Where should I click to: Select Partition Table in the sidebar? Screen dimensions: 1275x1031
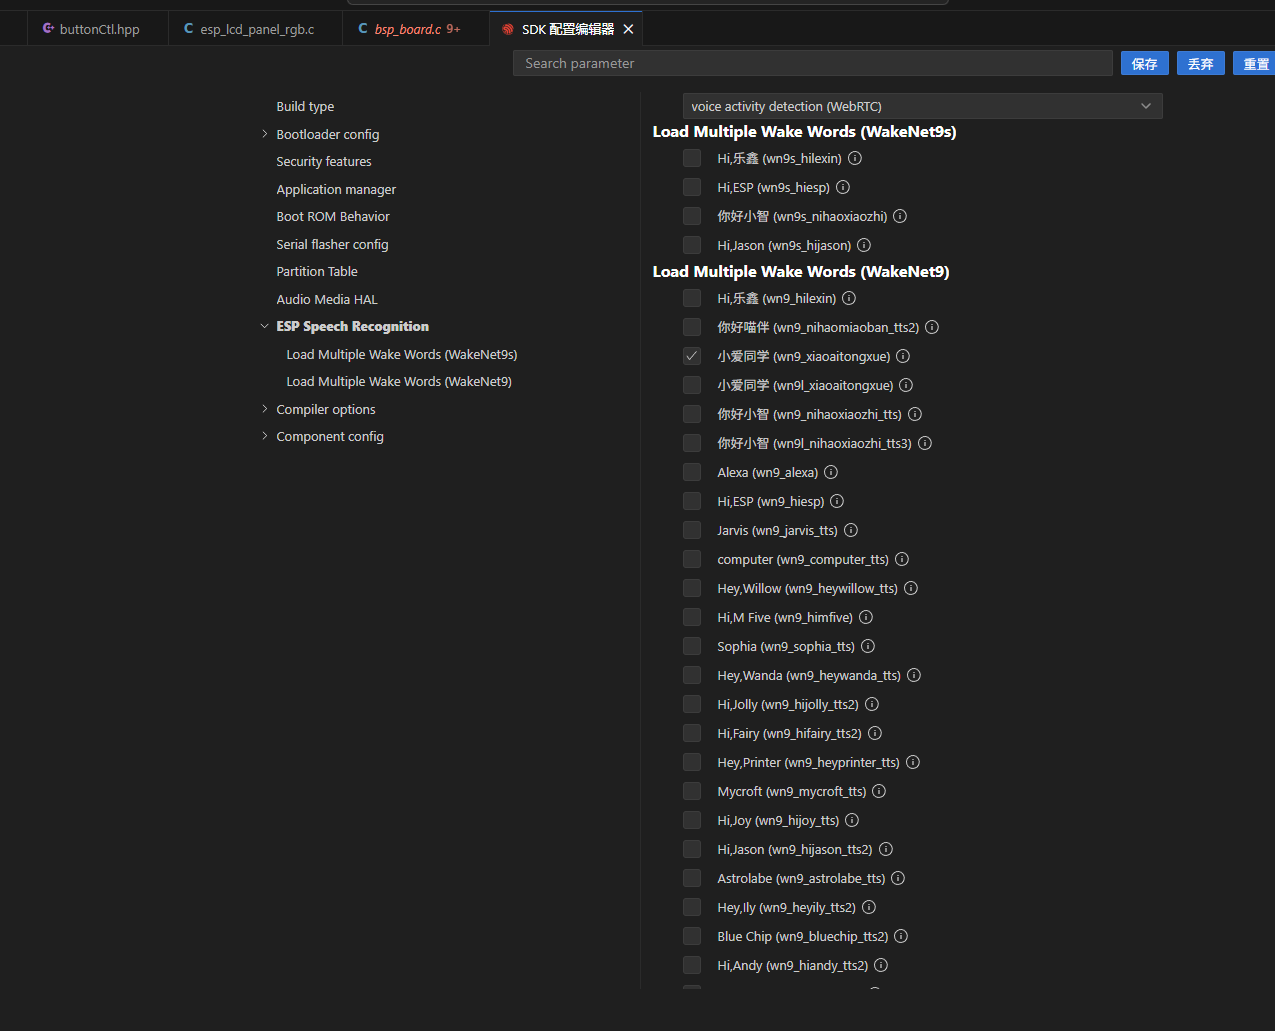tap(317, 271)
